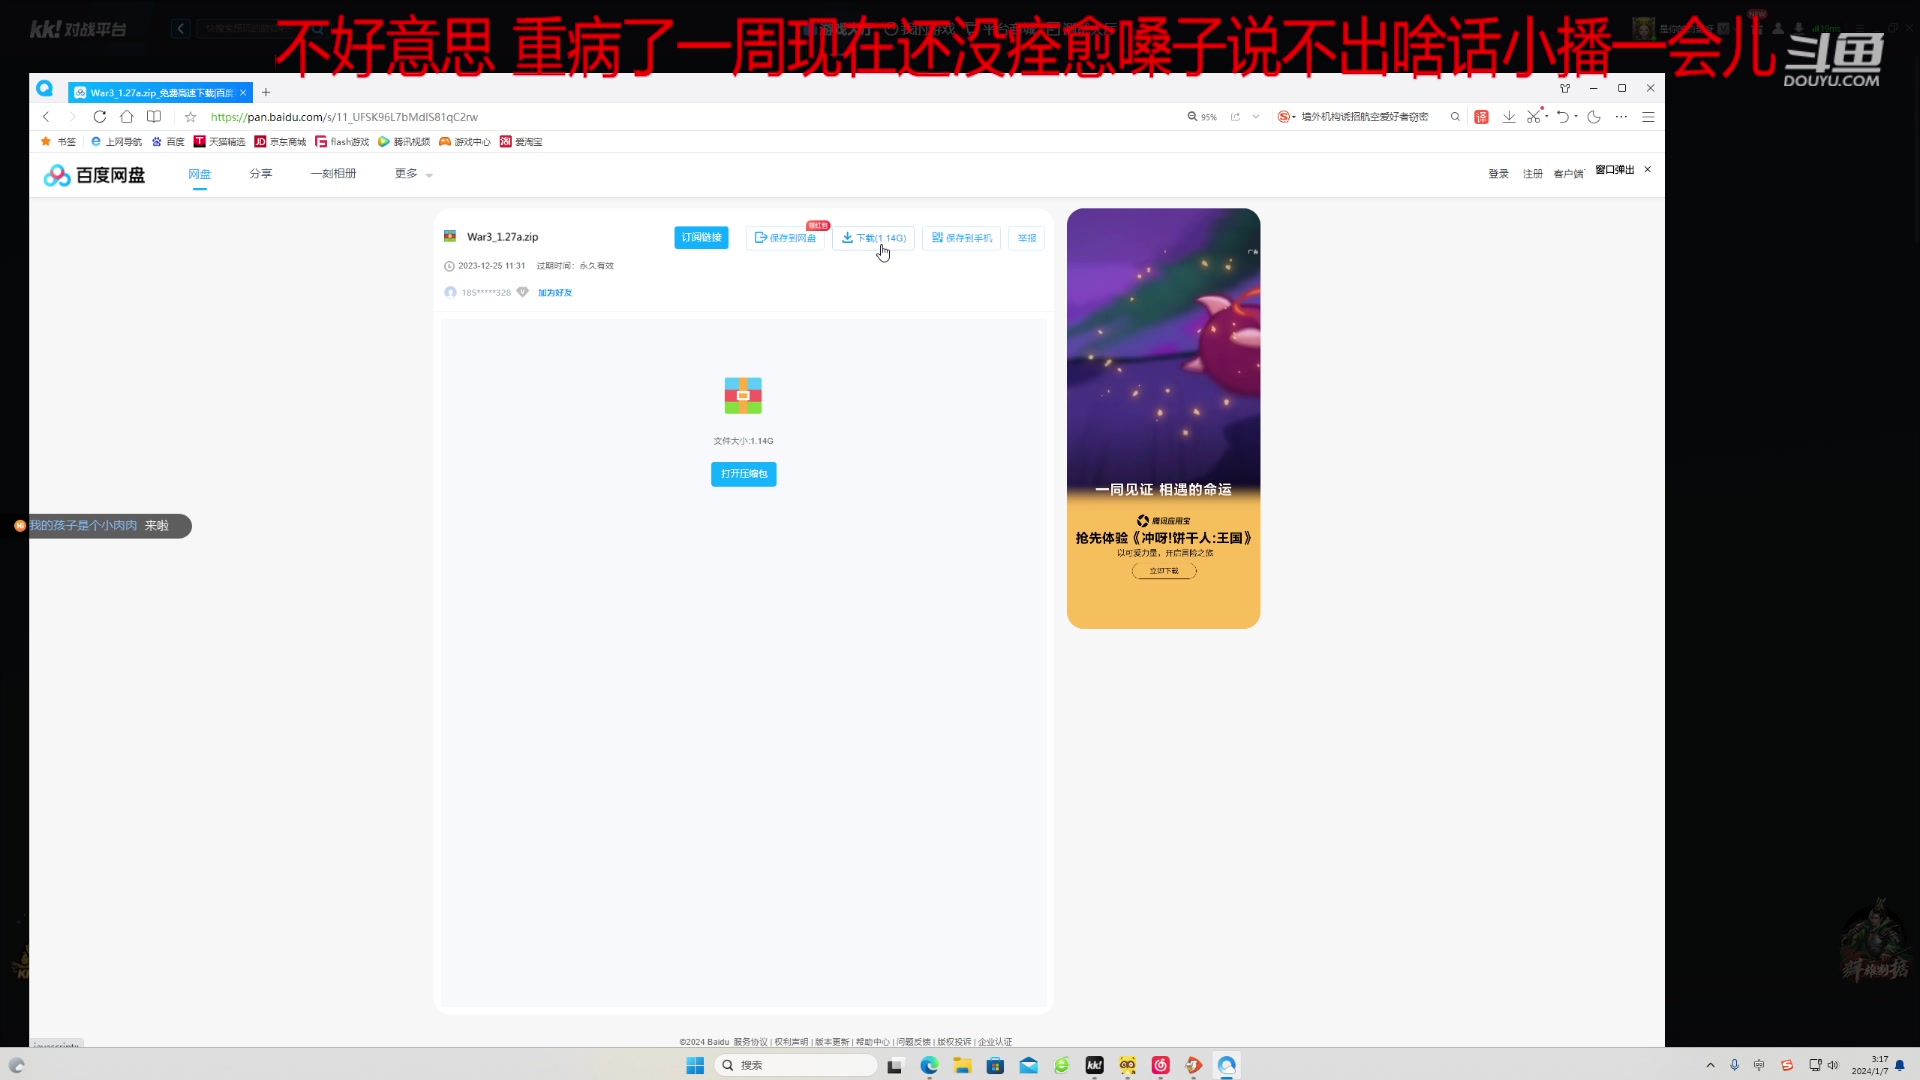This screenshot has height=1080, width=1920.
Task: Reload the page with the refresh icon
Action: [99, 117]
